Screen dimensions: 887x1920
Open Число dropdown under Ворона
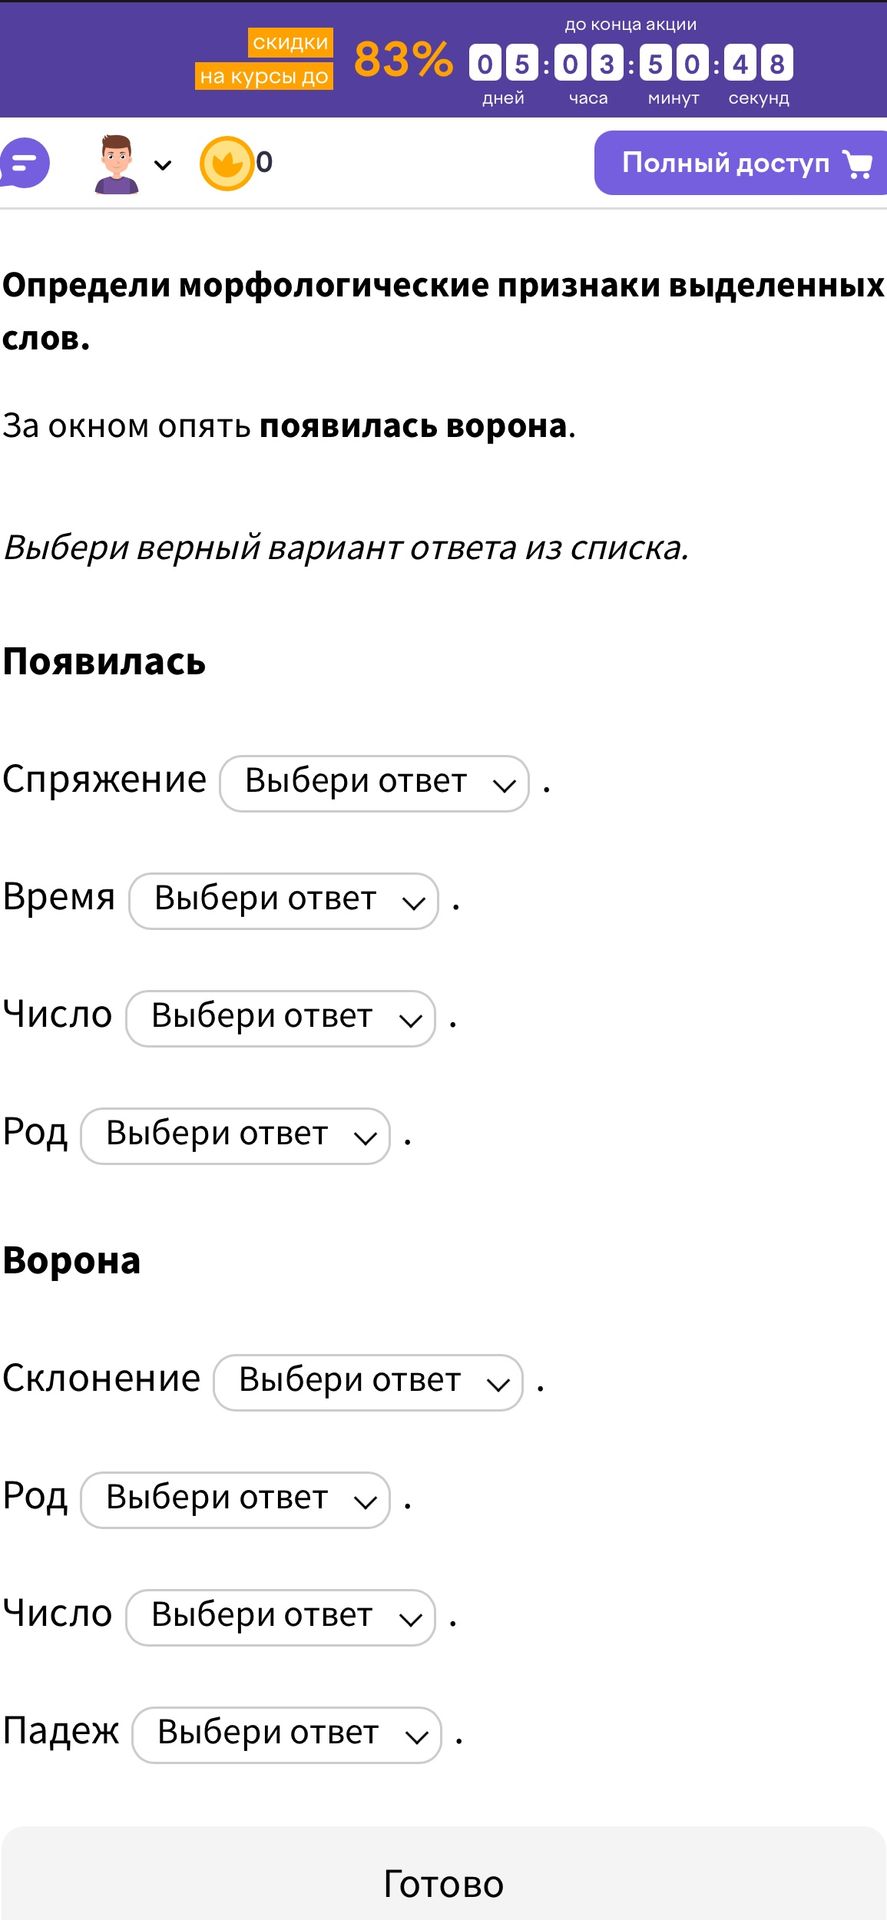[x=281, y=1617]
